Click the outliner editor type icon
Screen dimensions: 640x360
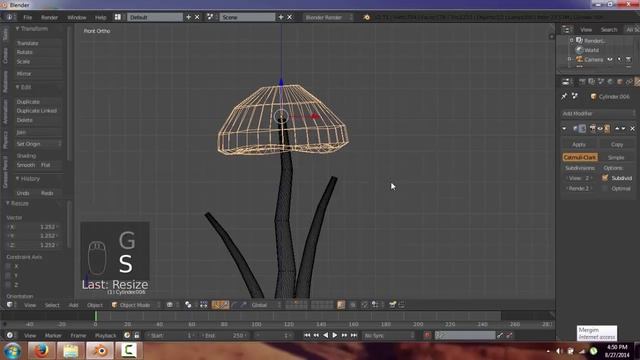click(567, 29)
